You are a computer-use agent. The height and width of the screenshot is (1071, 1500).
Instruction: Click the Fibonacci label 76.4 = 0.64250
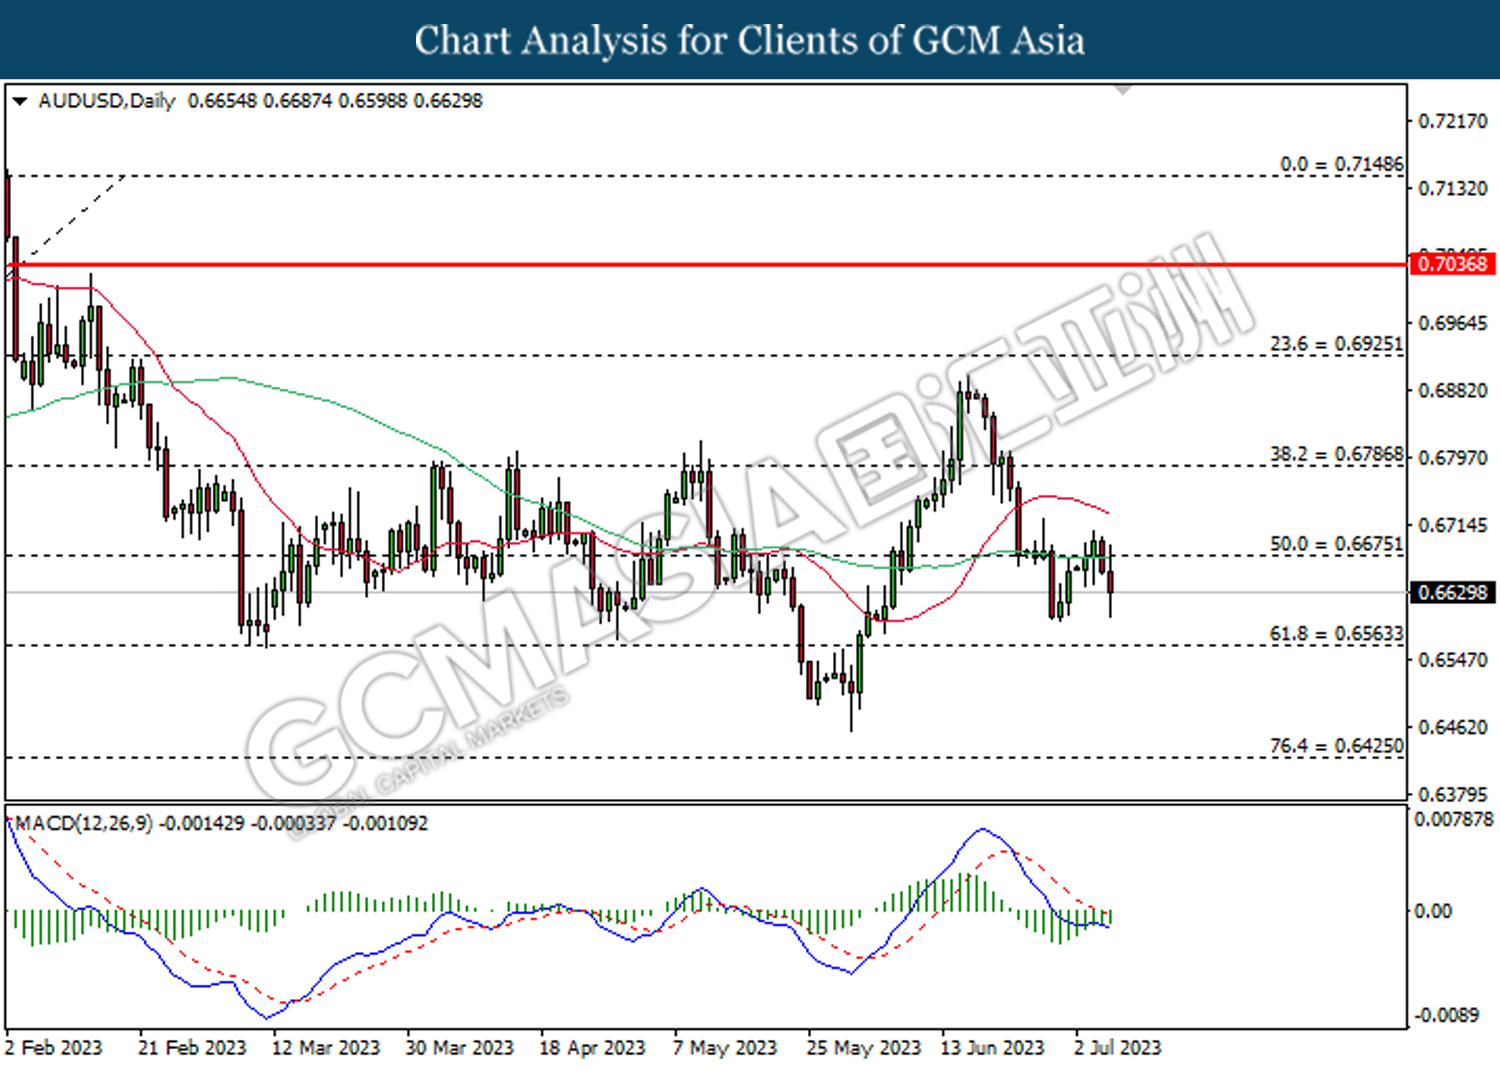point(1337,746)
